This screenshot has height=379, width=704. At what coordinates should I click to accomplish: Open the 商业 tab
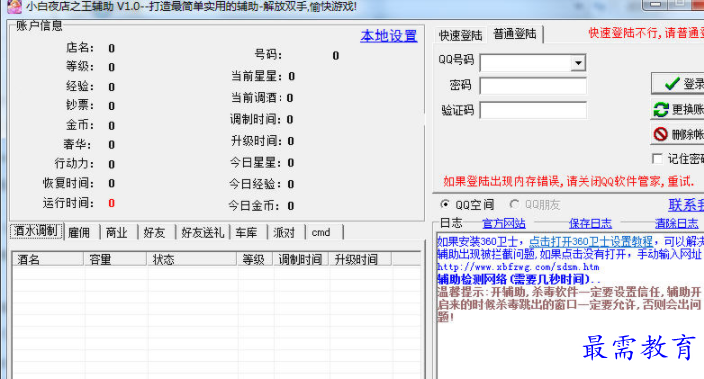[117, 233]
